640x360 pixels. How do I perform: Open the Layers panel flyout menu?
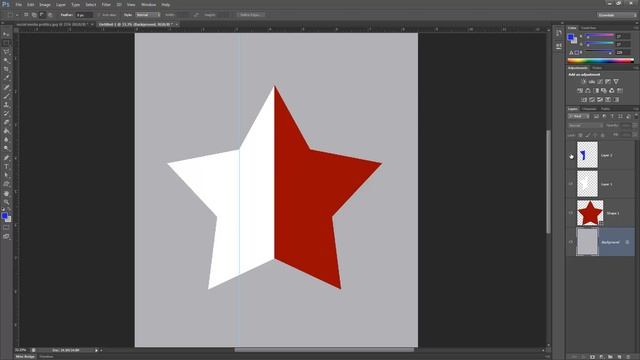pyautogui.click(x=636, y=109)
